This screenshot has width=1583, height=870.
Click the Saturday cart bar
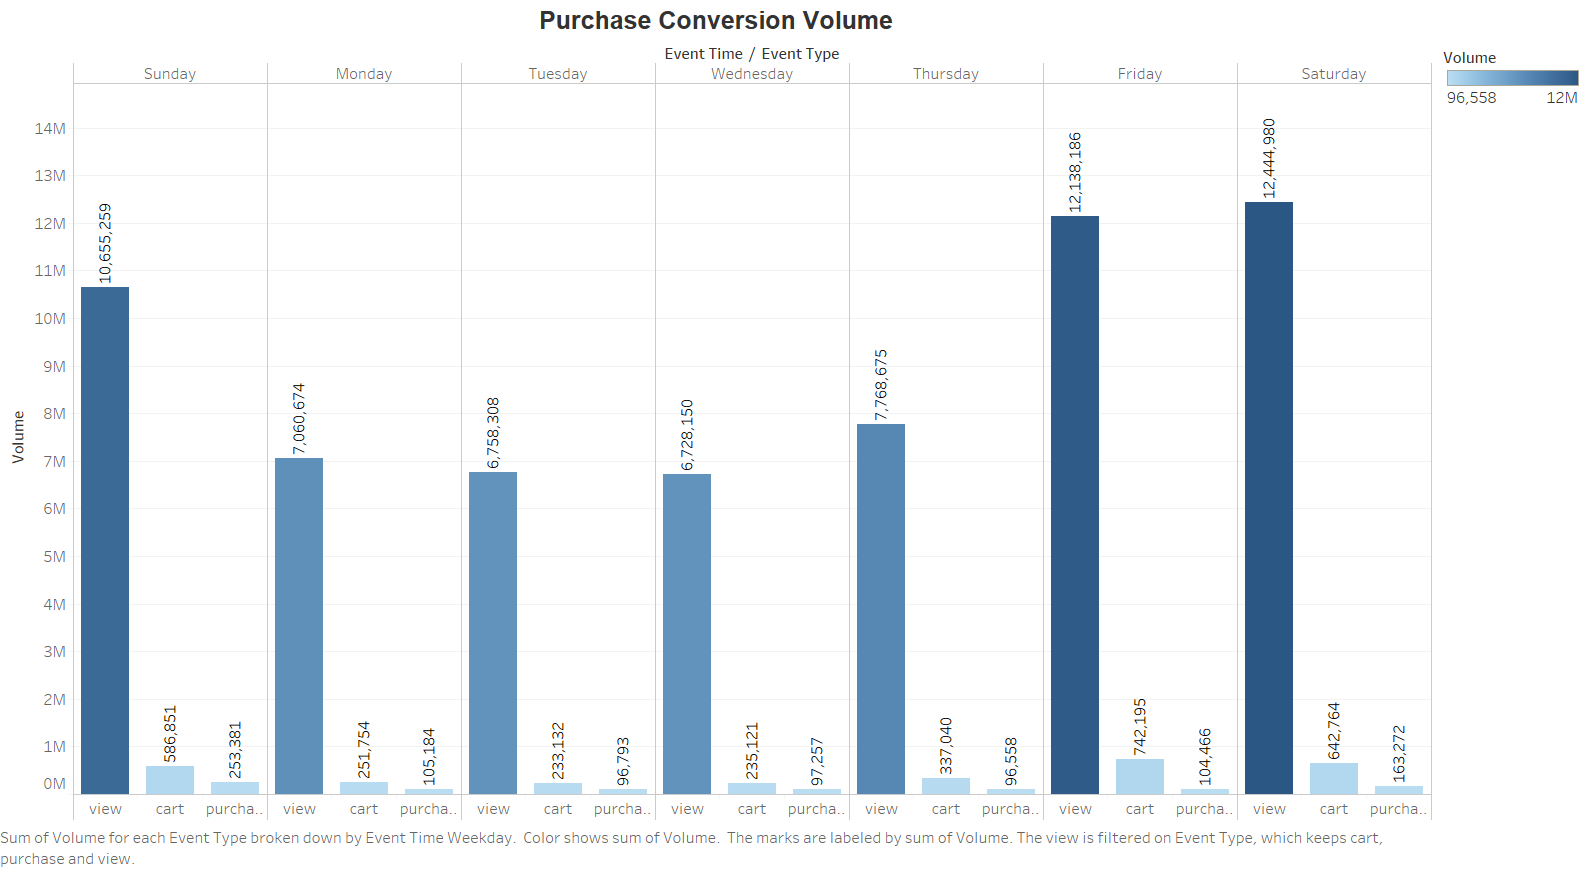(1334, 779)
